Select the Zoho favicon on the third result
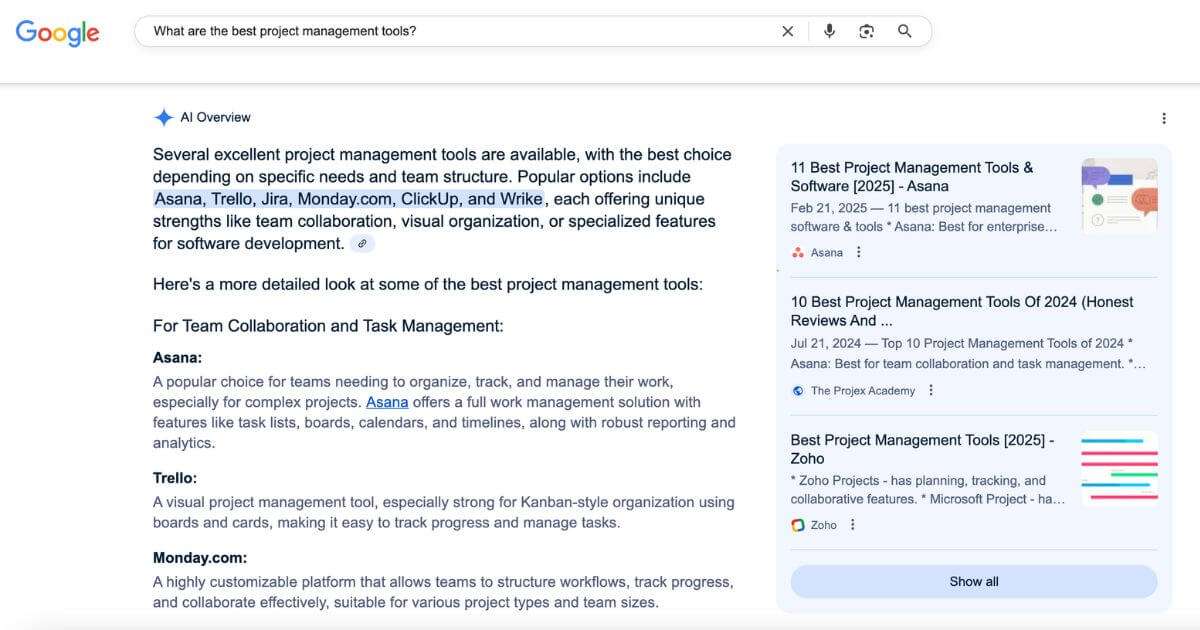Viewport: 1200px width, 630px height. point(798,524)
